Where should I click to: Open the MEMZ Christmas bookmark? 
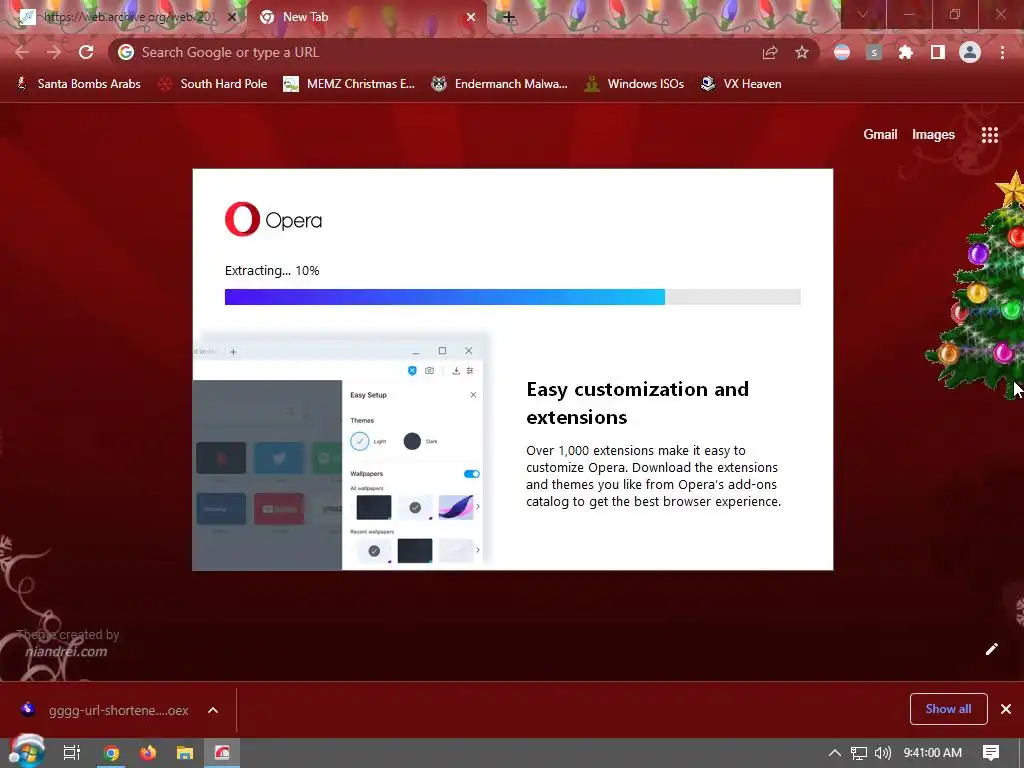click(349, 84)
